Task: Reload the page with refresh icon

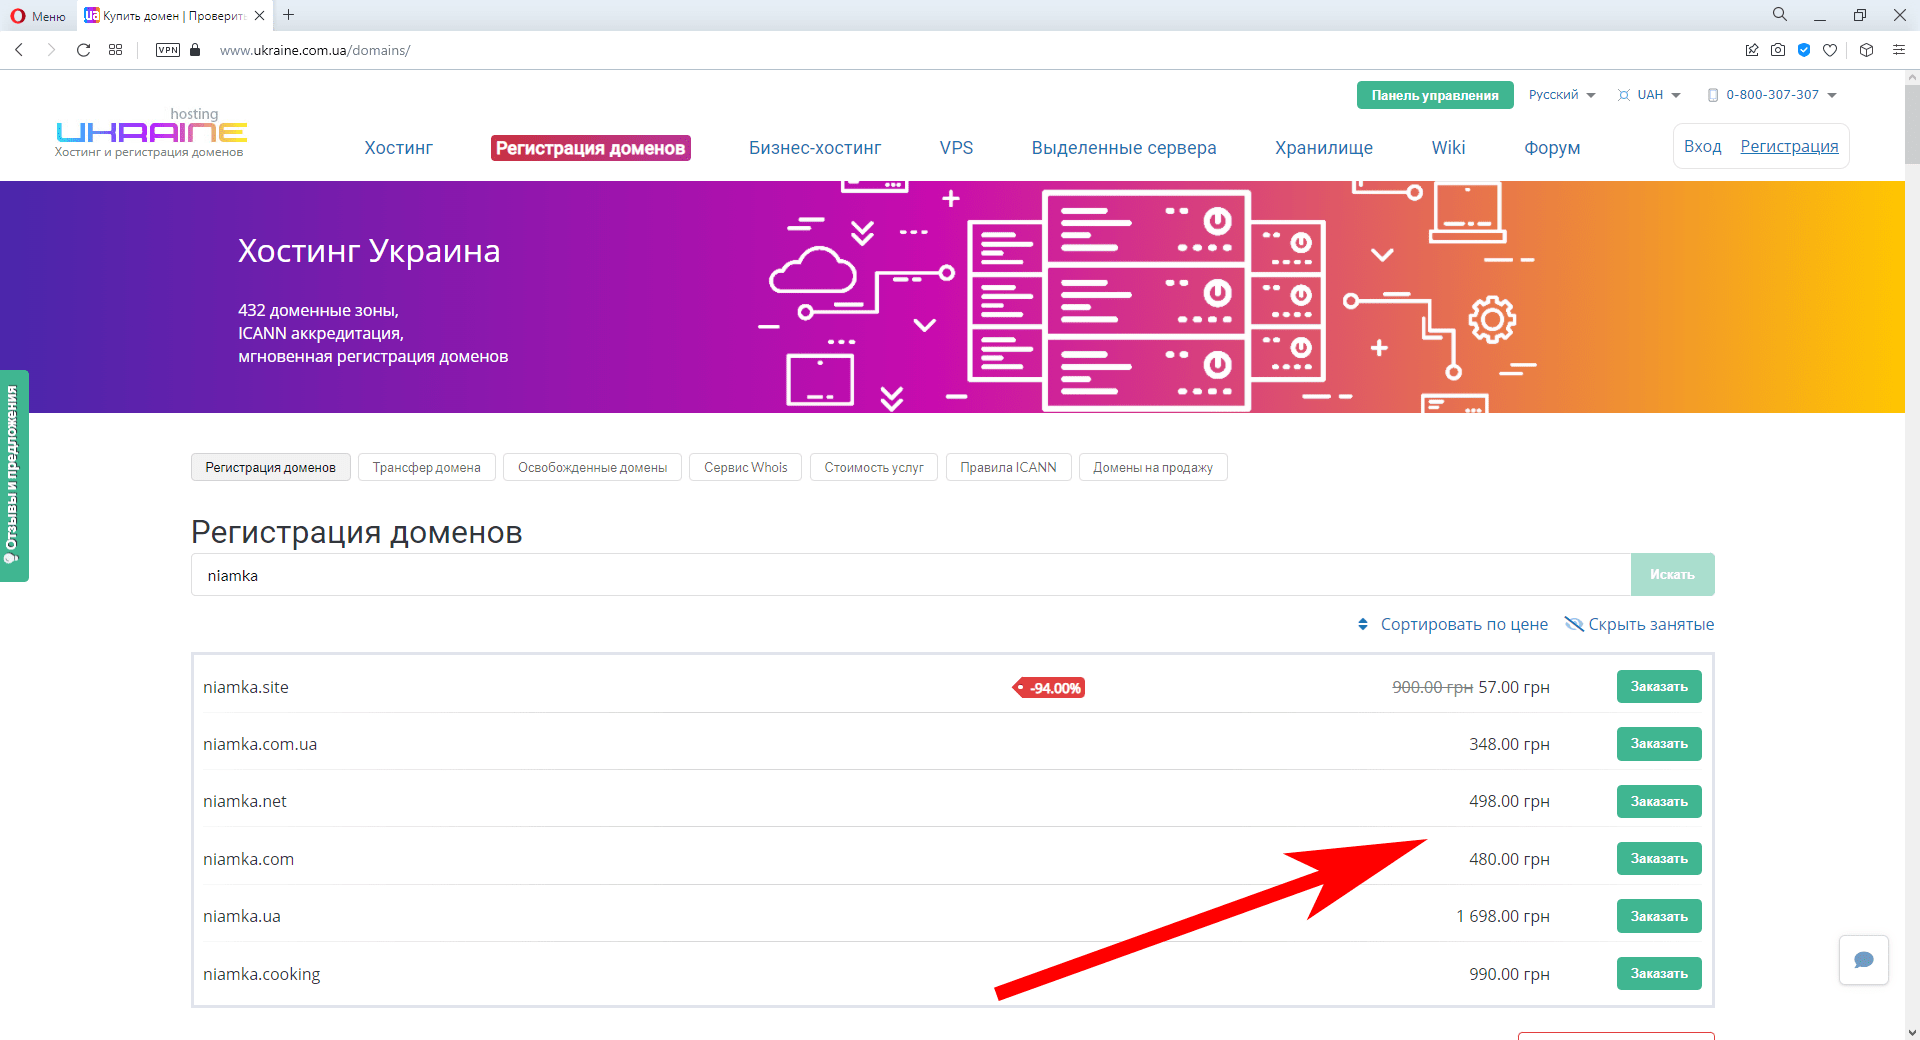Action: coord(83,50)
